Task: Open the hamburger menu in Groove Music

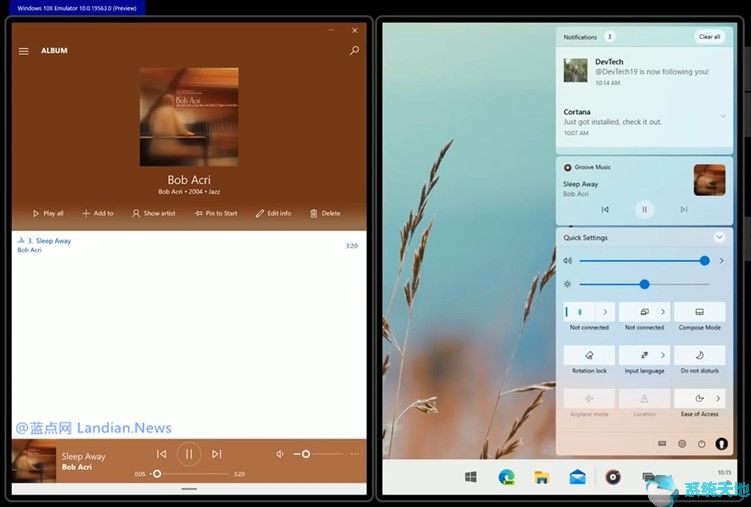Action: [23, 51]
